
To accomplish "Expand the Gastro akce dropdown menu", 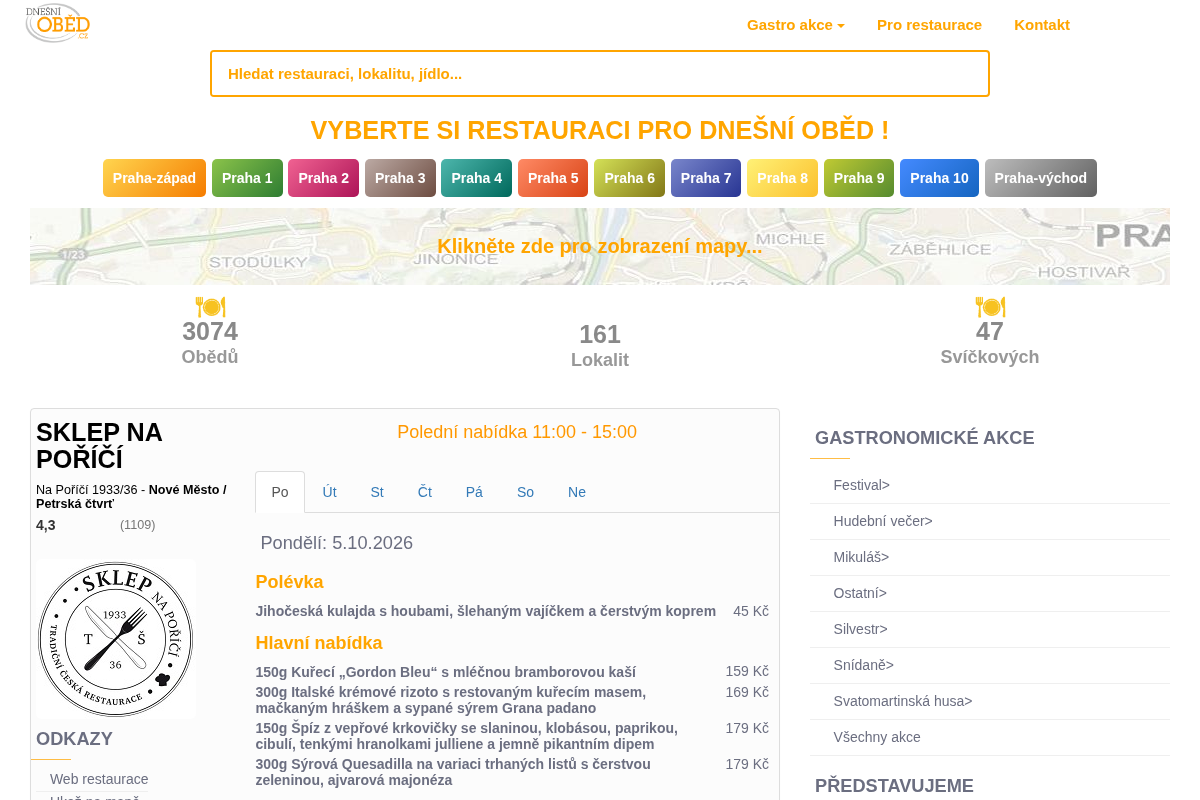I will (x=796, y=25).
